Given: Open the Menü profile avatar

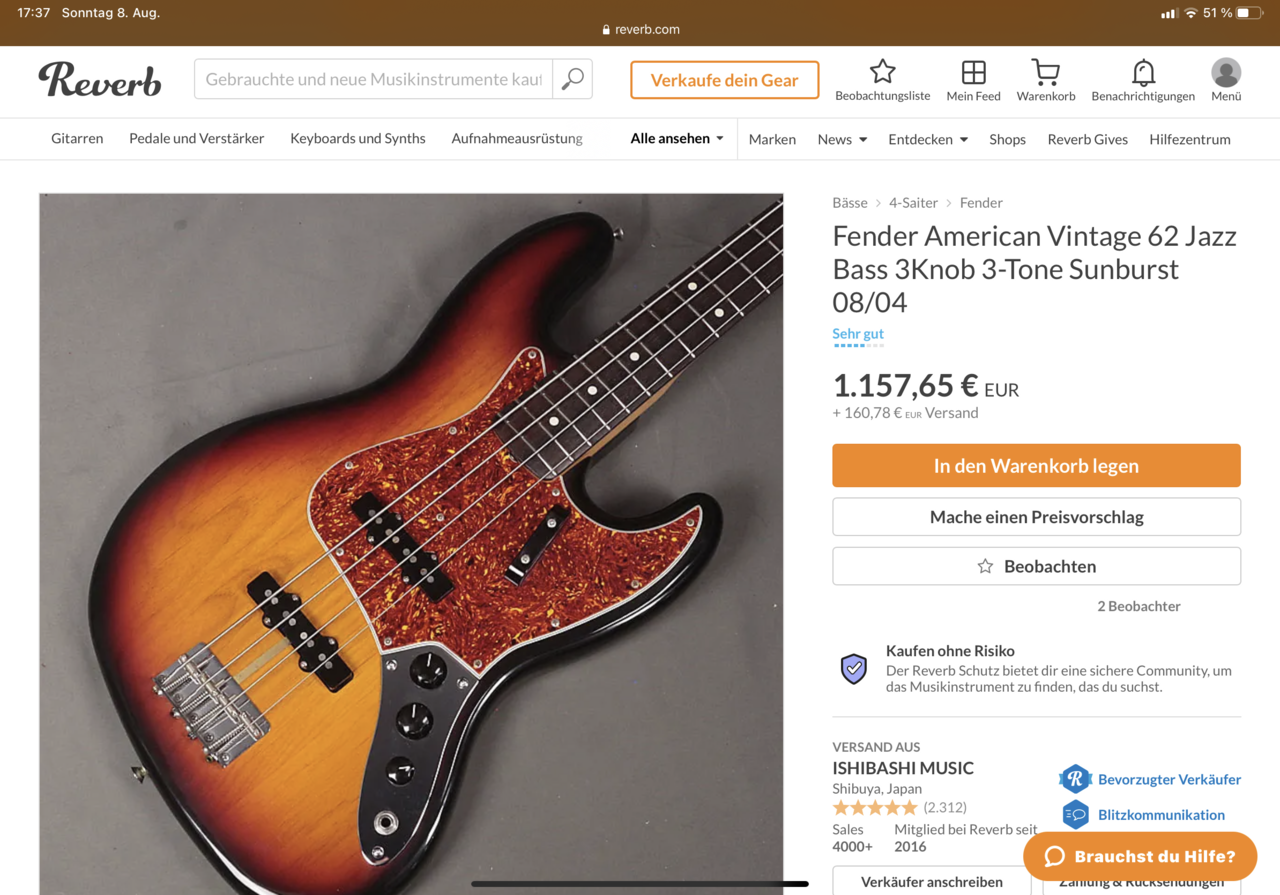Looking at the screenshot, I should 1226,72.
